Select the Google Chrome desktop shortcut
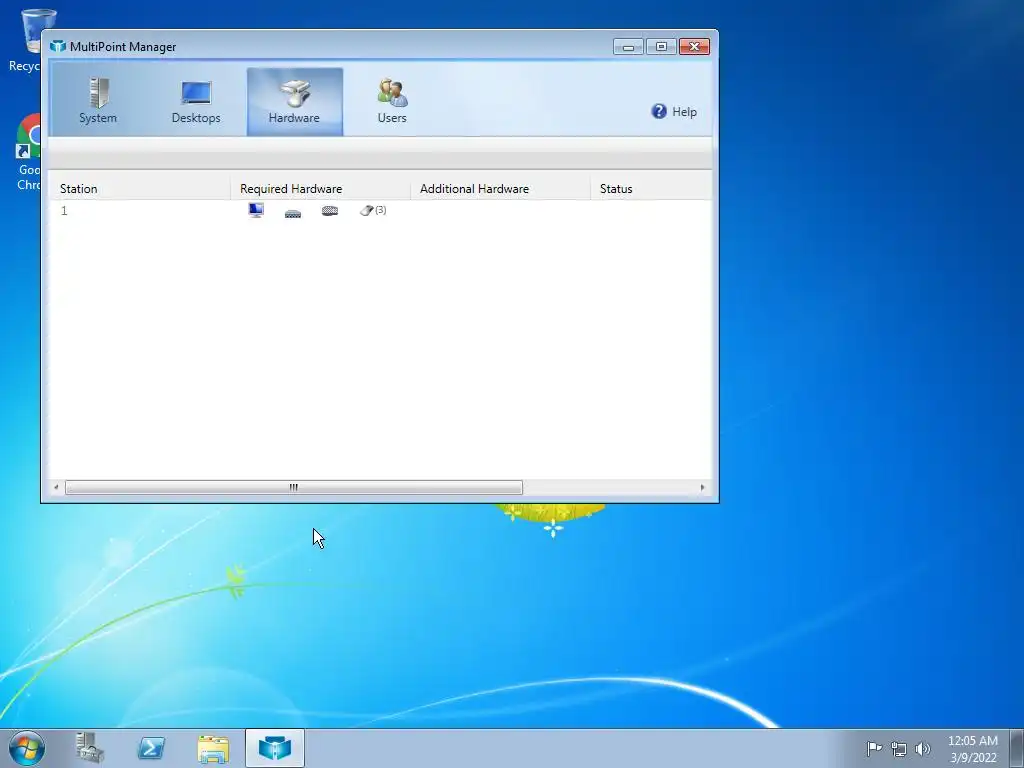Viewport: 1024px width, 768px height. [x=27, y=152]
